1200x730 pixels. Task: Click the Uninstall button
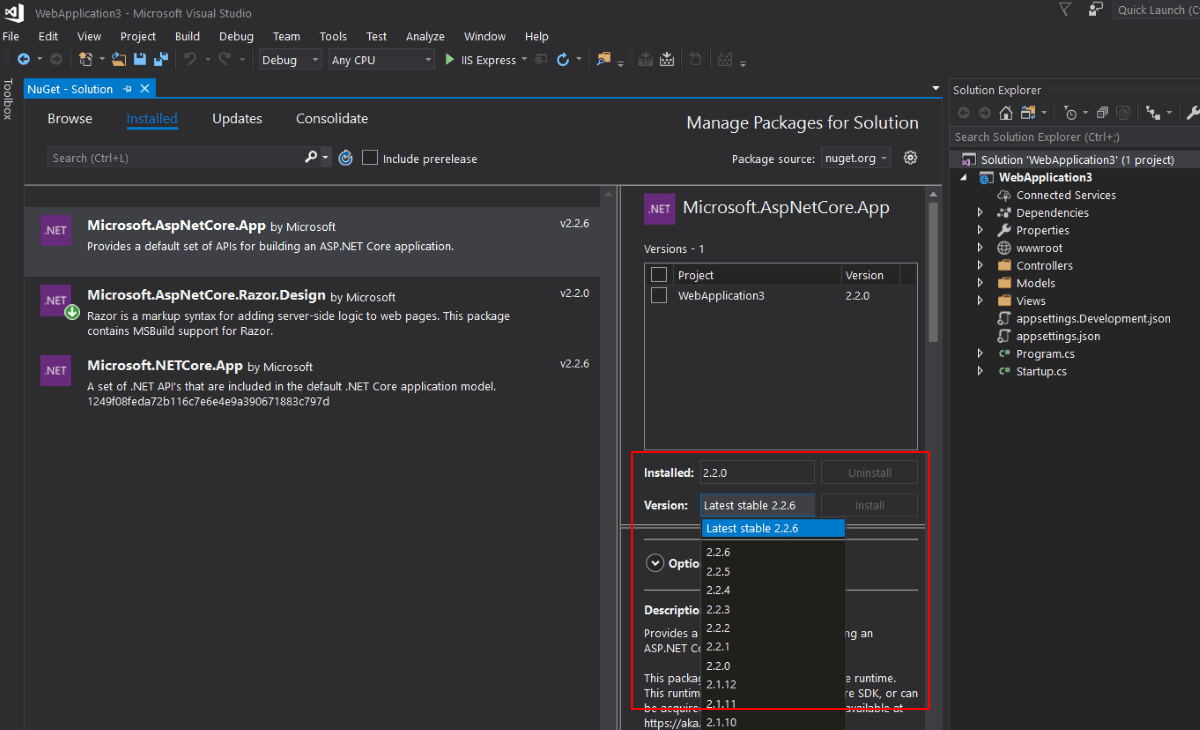(x=869, y=473)
